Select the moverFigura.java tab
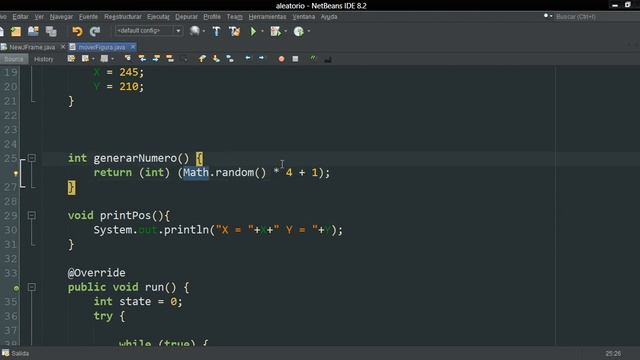The height and width of the screenshot is (360, 640). (101, 47)
